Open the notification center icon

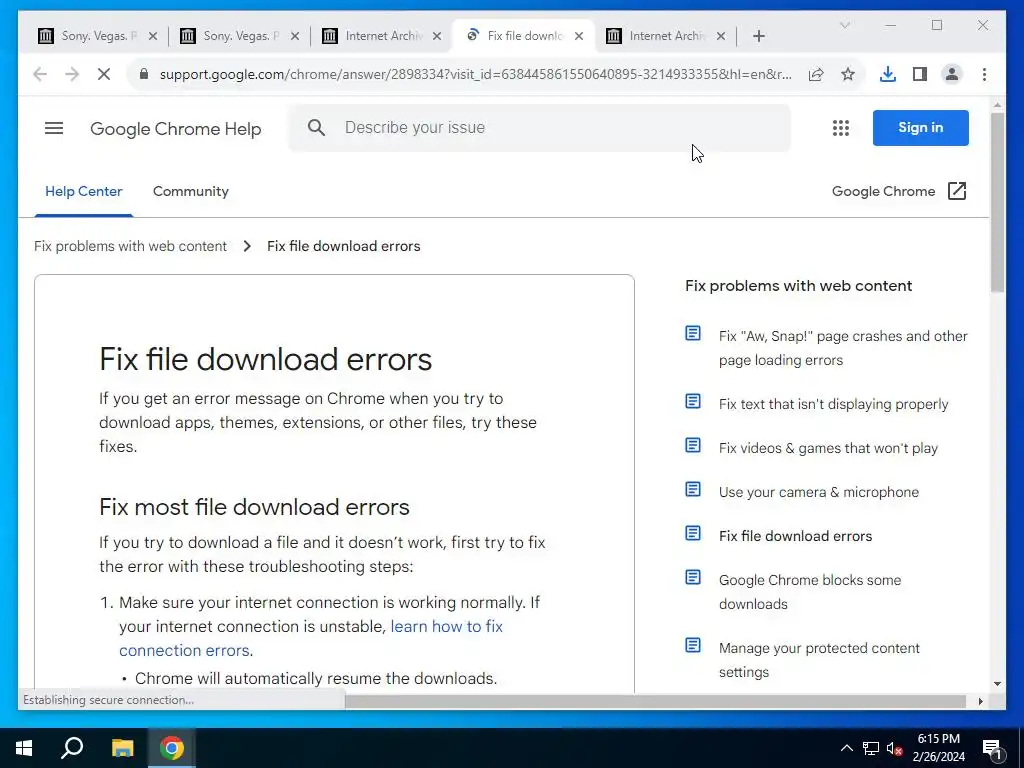(x=993, y=748)
